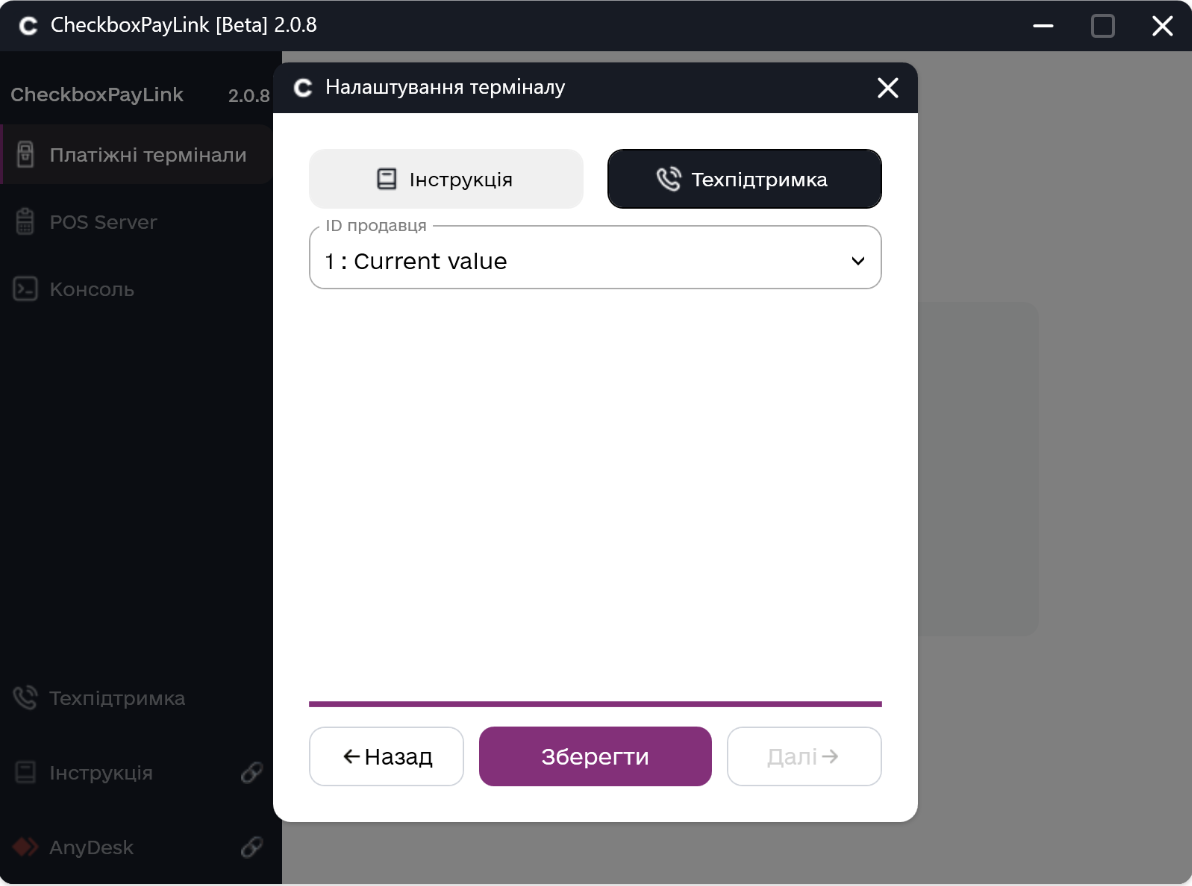Open the Інструкція button in dialog
This screenshot has height=886, width=1192.
(x=446, y=180)
